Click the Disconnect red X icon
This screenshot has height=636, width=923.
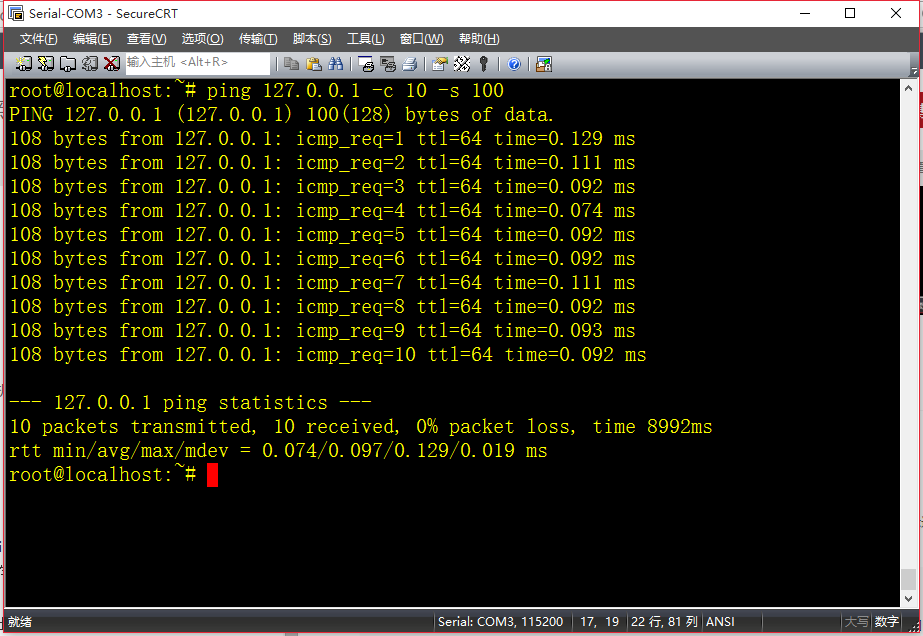tap(111, 64)
